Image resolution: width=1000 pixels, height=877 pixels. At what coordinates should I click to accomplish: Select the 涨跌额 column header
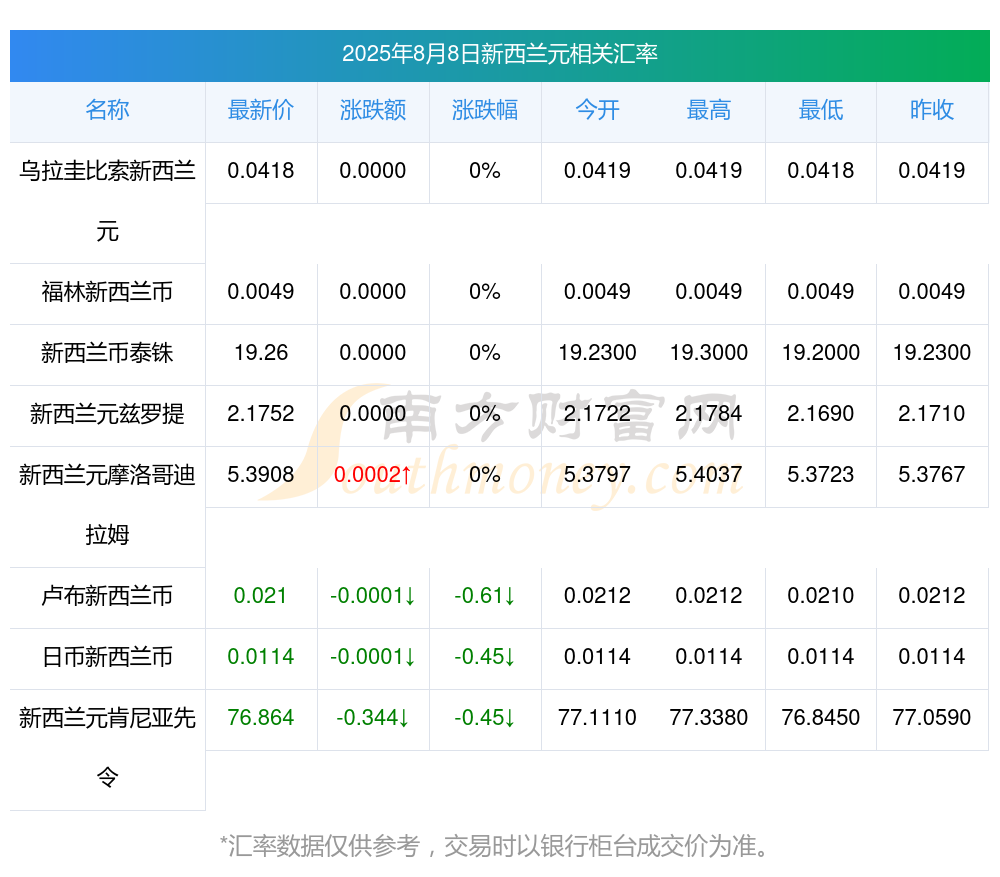tap(373, 110)
